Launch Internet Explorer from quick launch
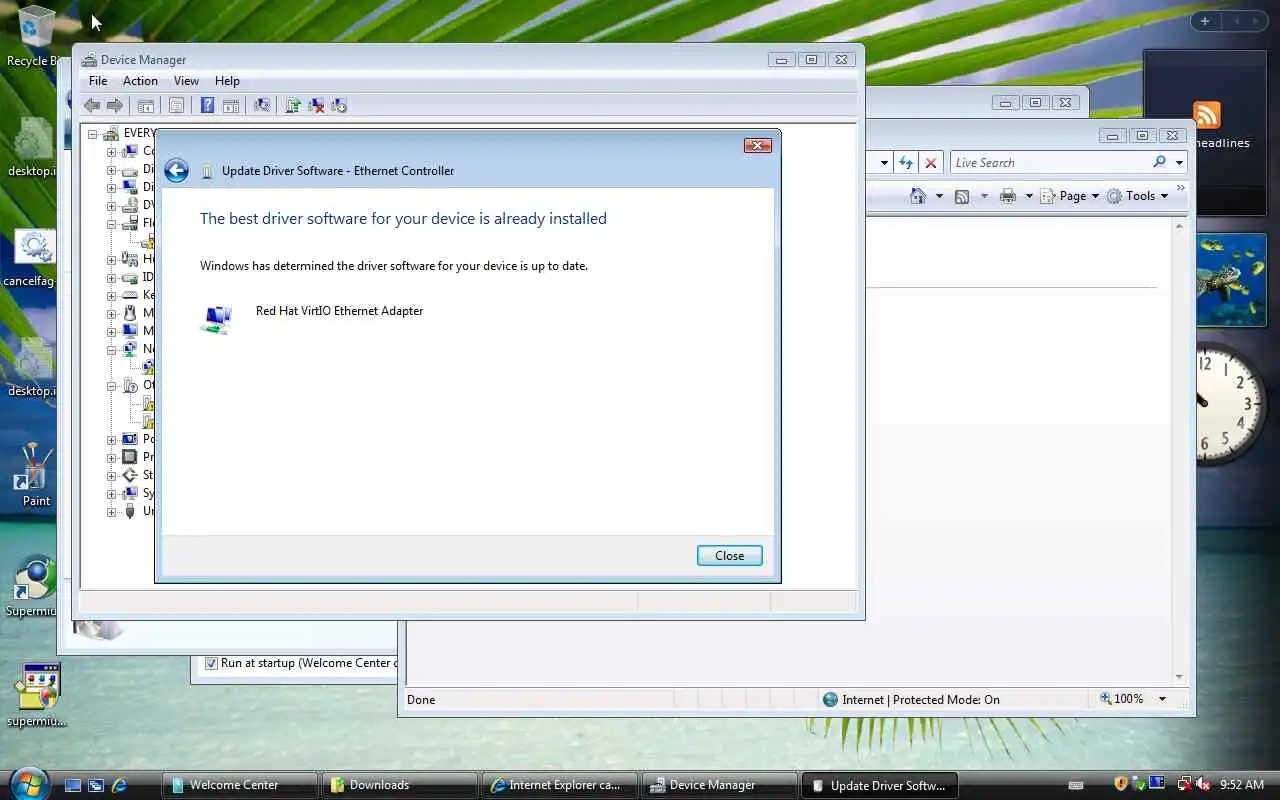 click(120, 785)
